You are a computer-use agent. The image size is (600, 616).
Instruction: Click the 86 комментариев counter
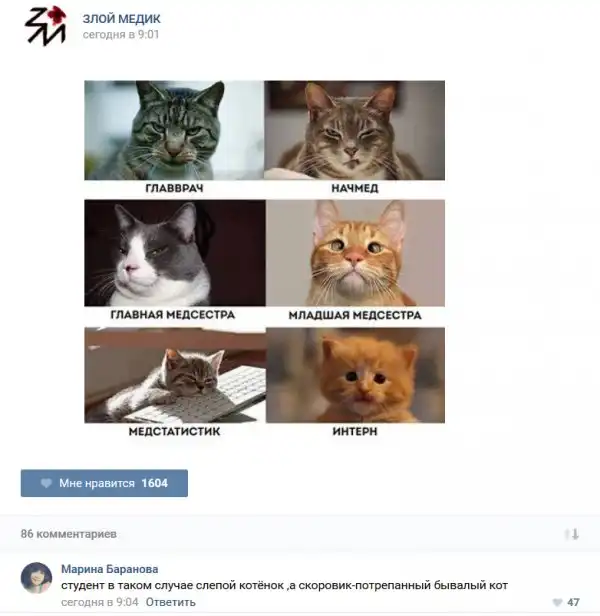pos(69,534)
